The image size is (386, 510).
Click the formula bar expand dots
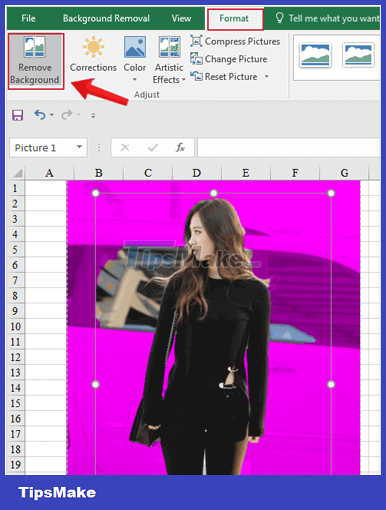tap(99, 147)
